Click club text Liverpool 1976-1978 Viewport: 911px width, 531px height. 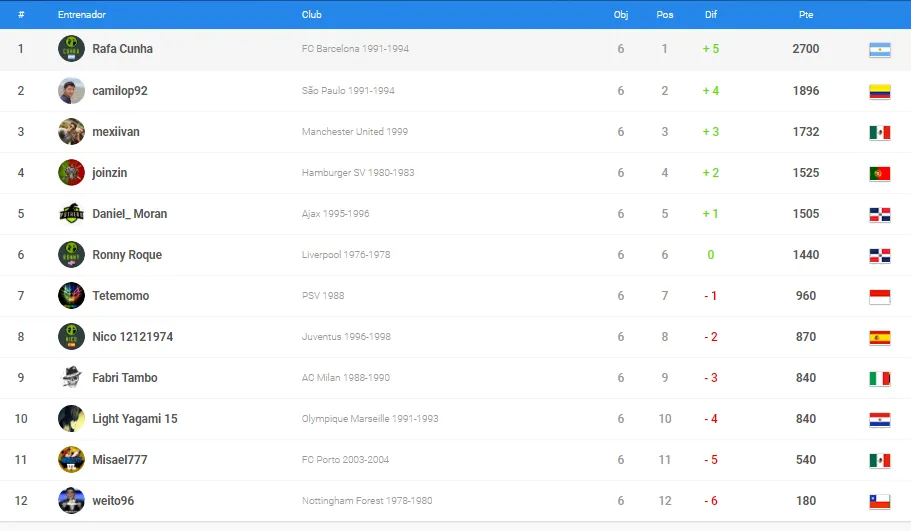346,254
